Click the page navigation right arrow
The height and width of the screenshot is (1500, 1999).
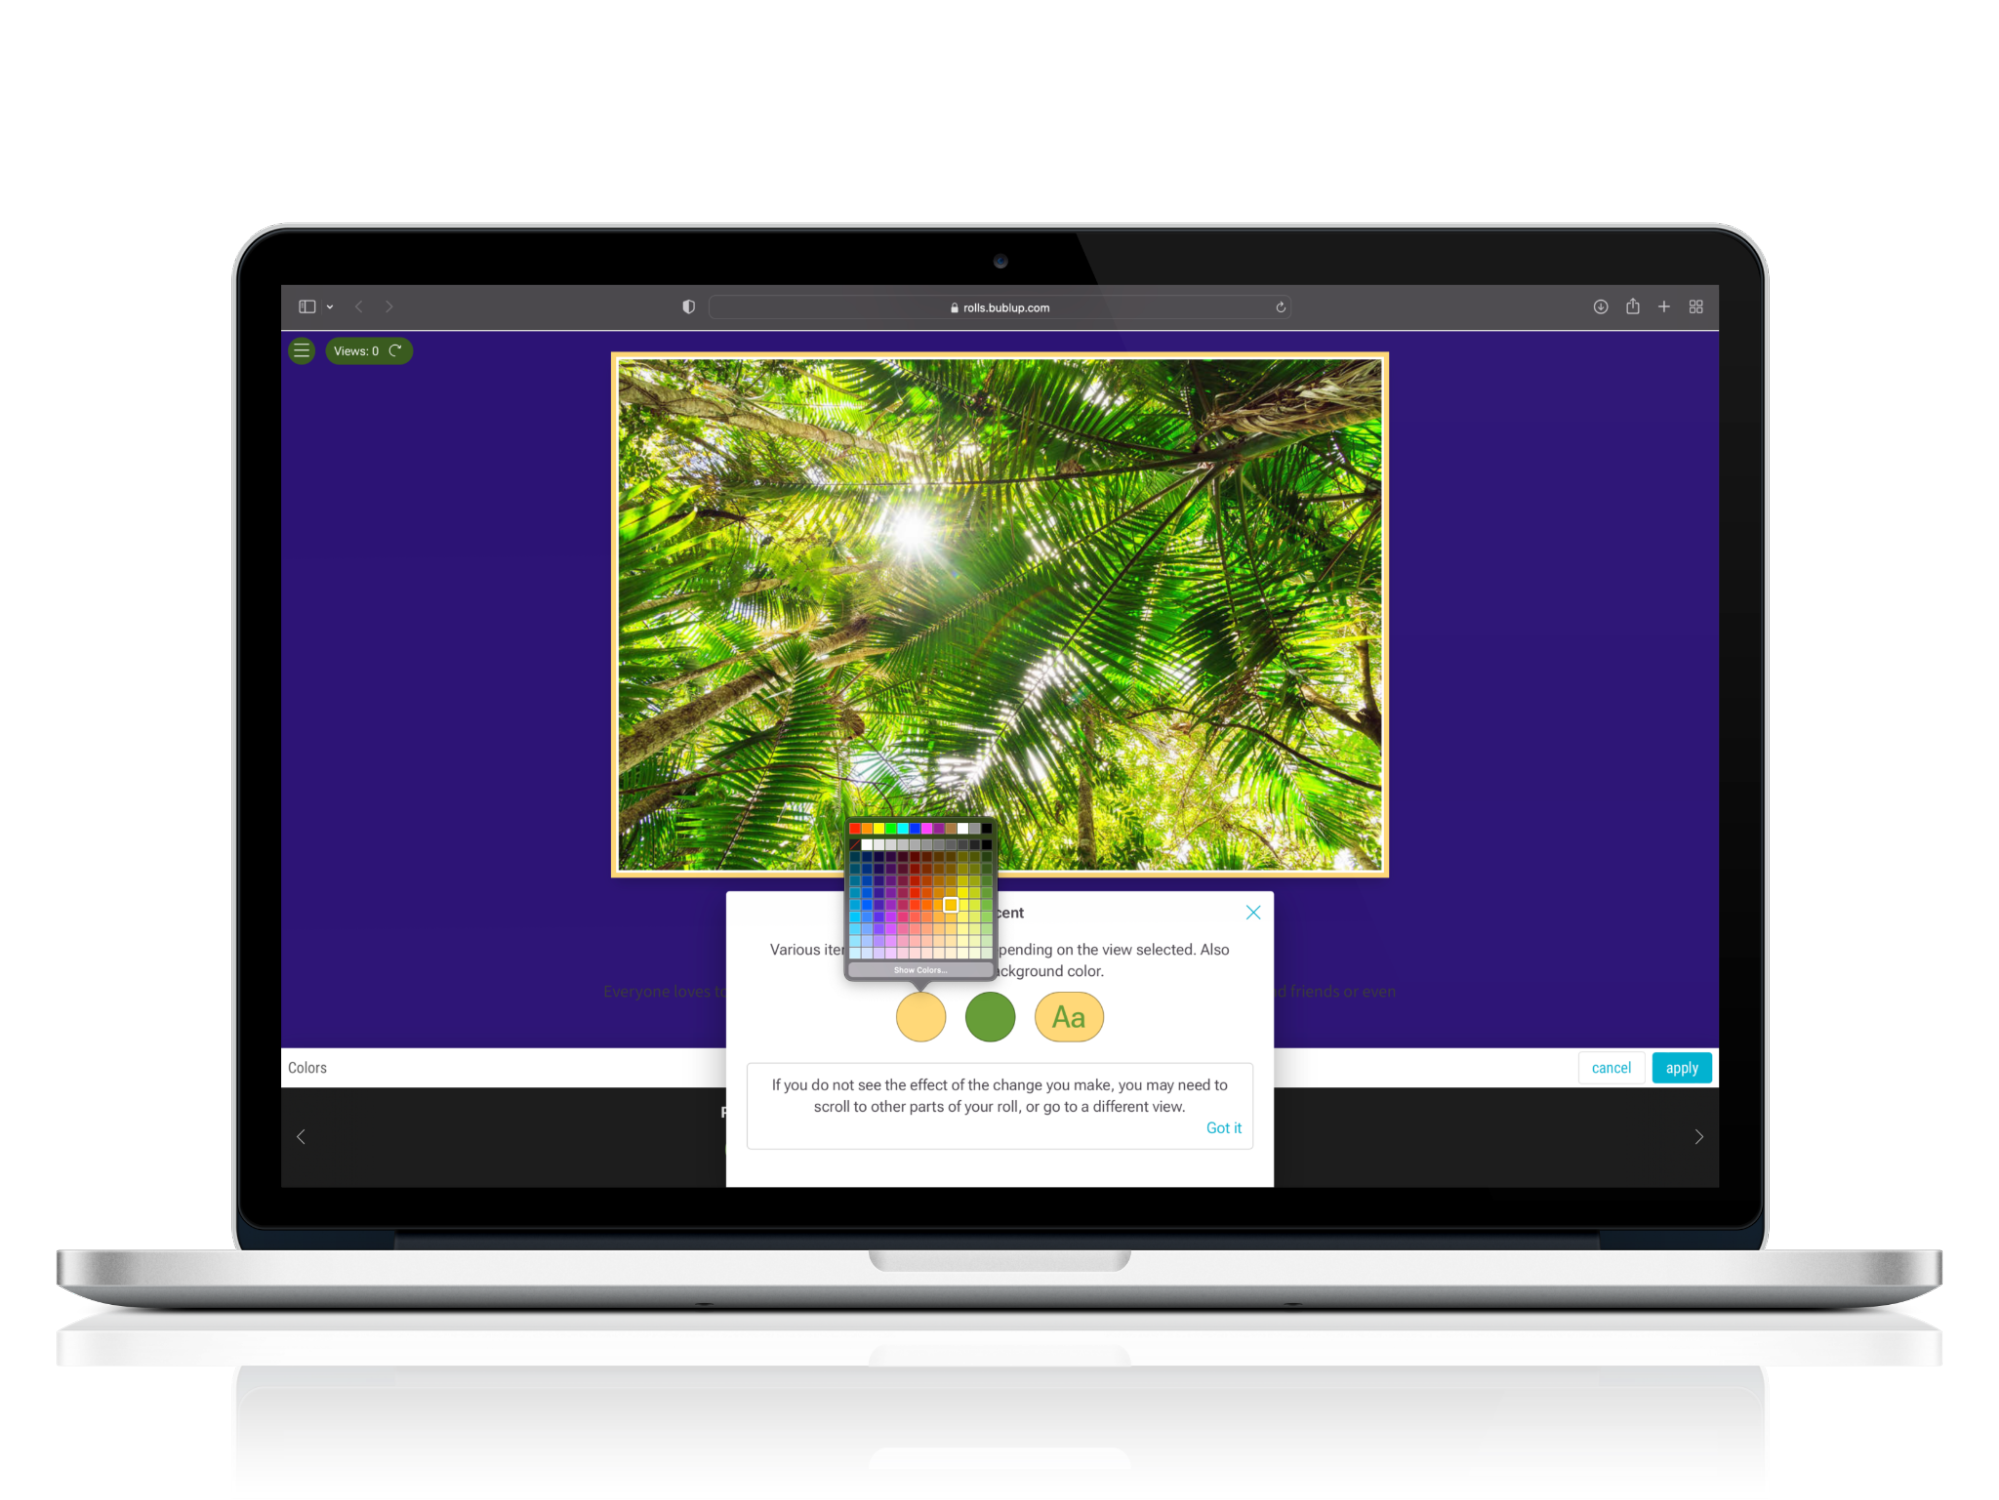pyautogui.click(x=1698, y=1134)
